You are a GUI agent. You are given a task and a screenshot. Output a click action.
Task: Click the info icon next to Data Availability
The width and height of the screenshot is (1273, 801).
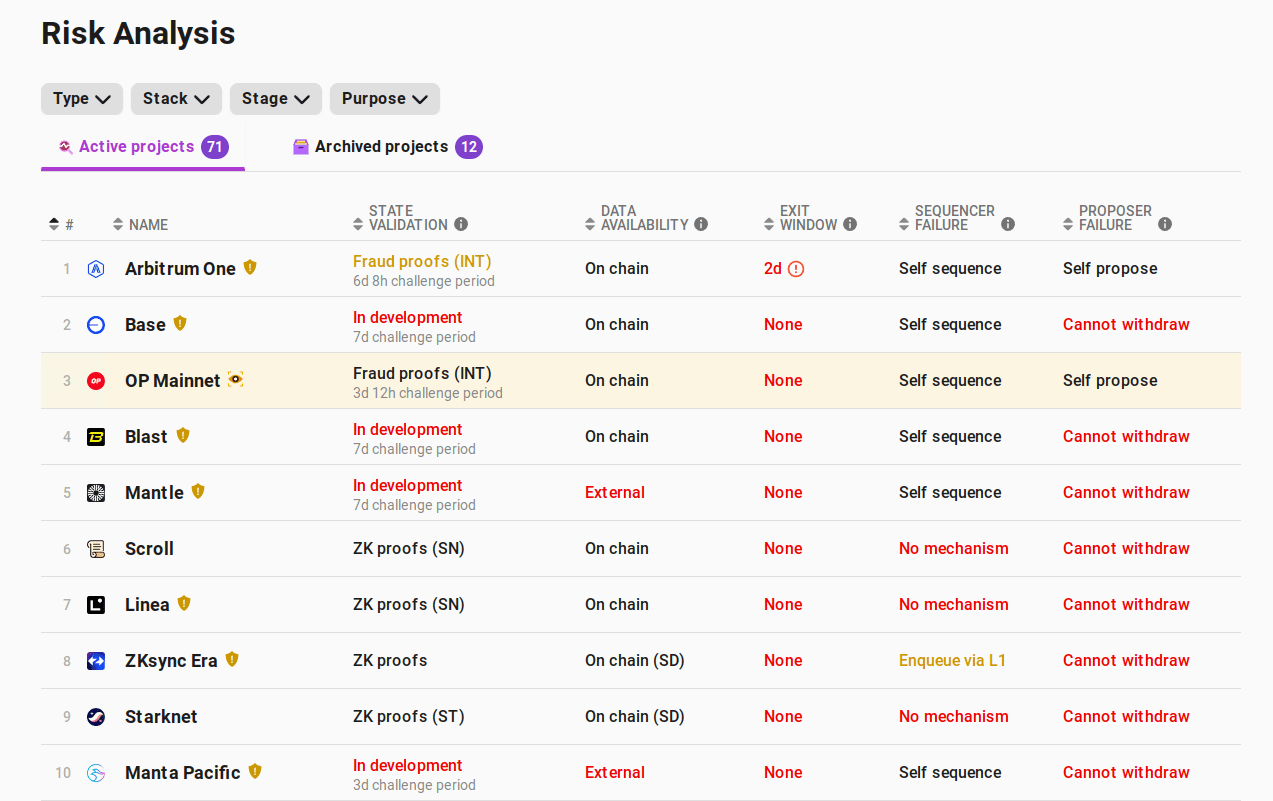coord(701,224)
